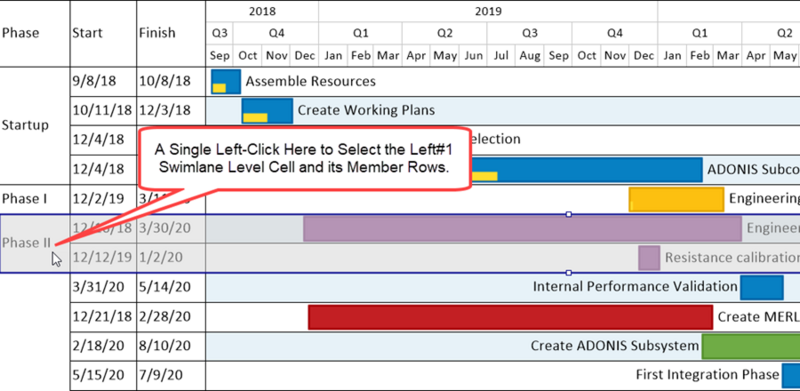This screenshot has height=391, width=800.
Task: Click the long purple Phase II Engineering bar
Action: [522, 229]
